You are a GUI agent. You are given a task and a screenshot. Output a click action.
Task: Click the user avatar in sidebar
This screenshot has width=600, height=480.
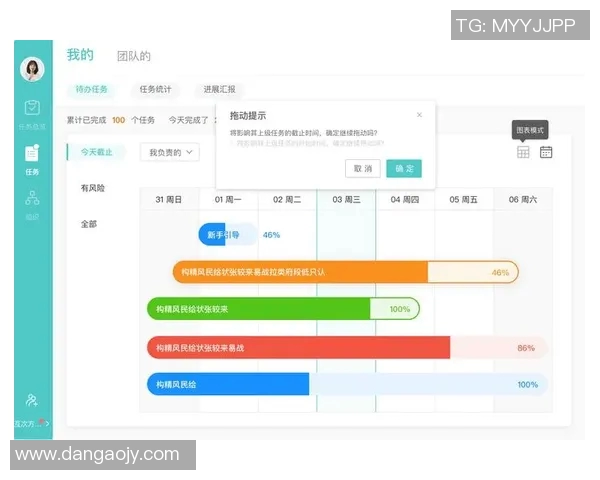pos(32,69)
